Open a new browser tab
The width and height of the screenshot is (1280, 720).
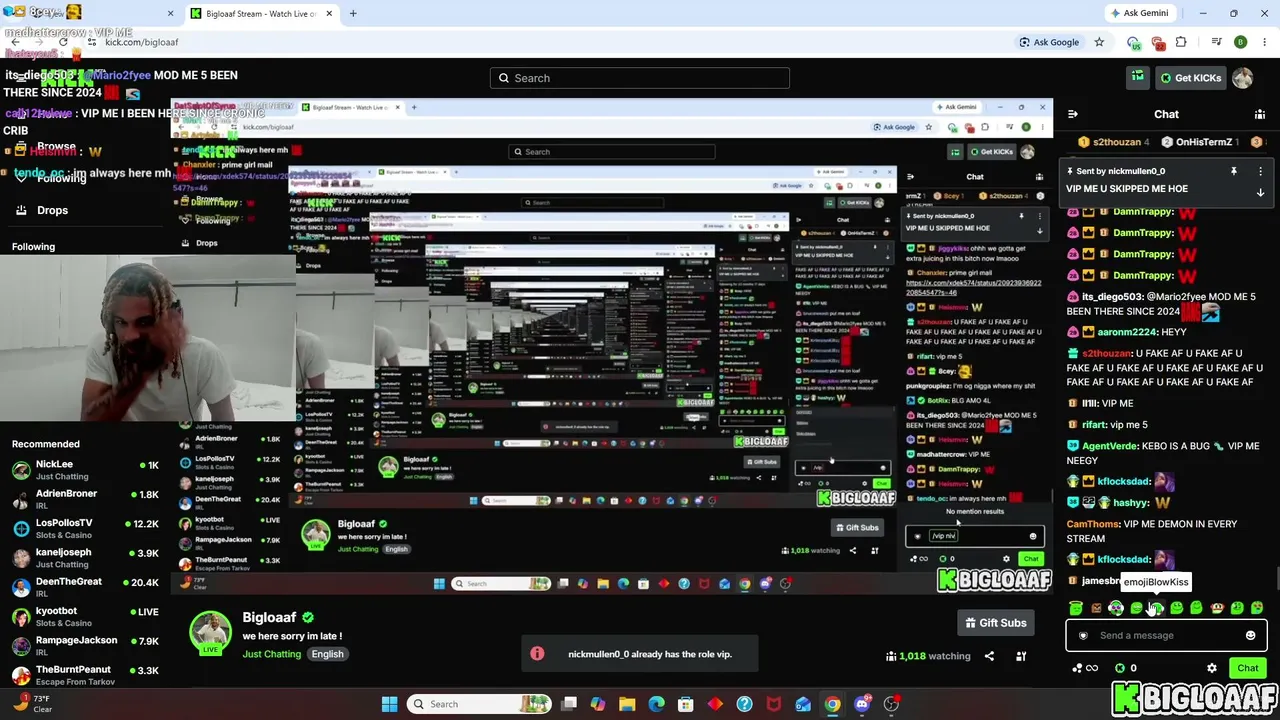coord(353,14)
